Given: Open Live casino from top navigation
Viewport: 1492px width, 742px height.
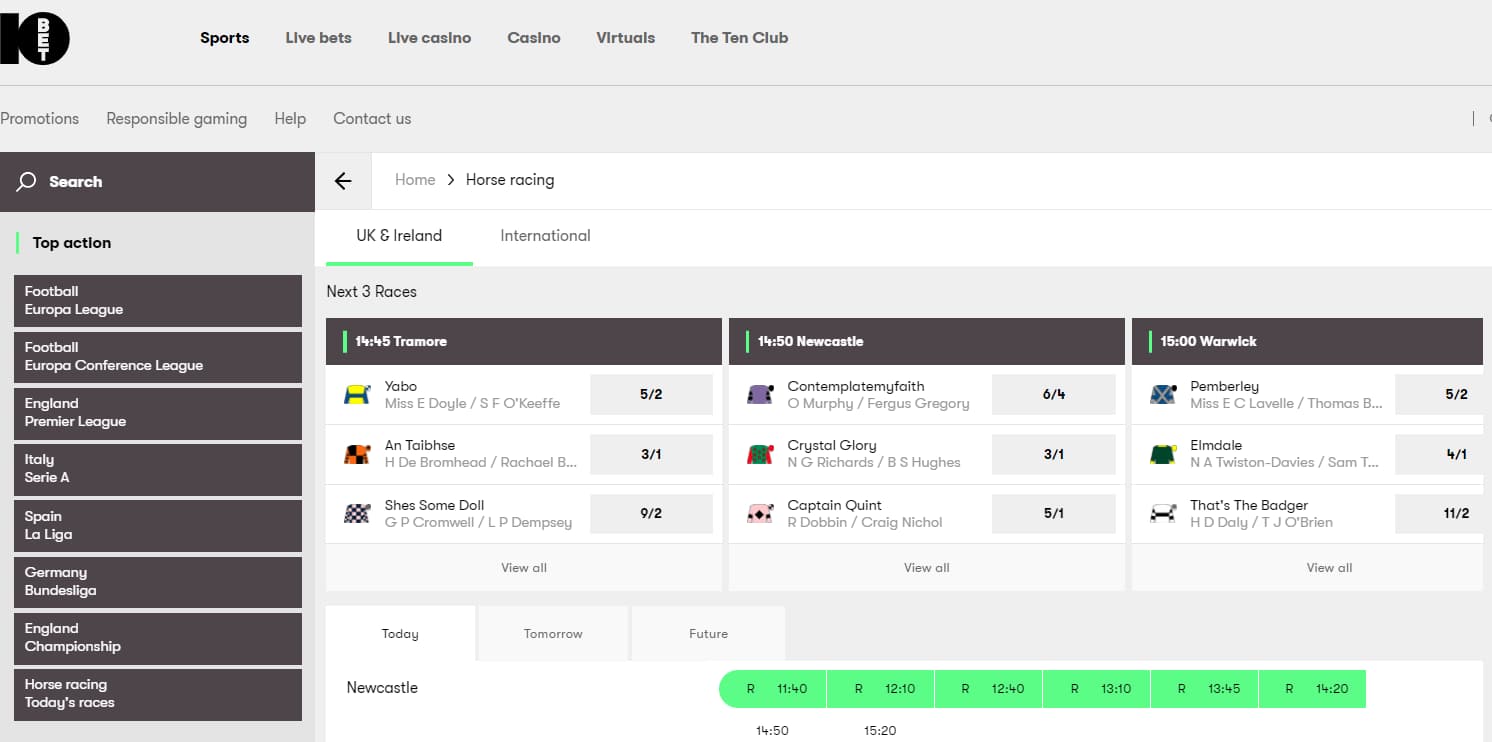Looking at the screenshot, I should [430, 38].
